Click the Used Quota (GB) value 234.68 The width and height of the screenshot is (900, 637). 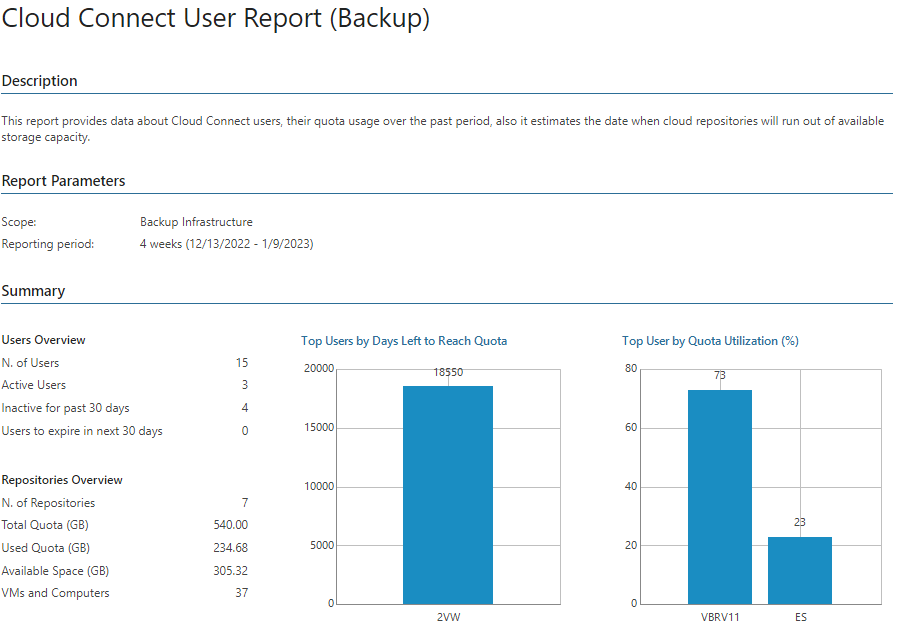point(231,547)
